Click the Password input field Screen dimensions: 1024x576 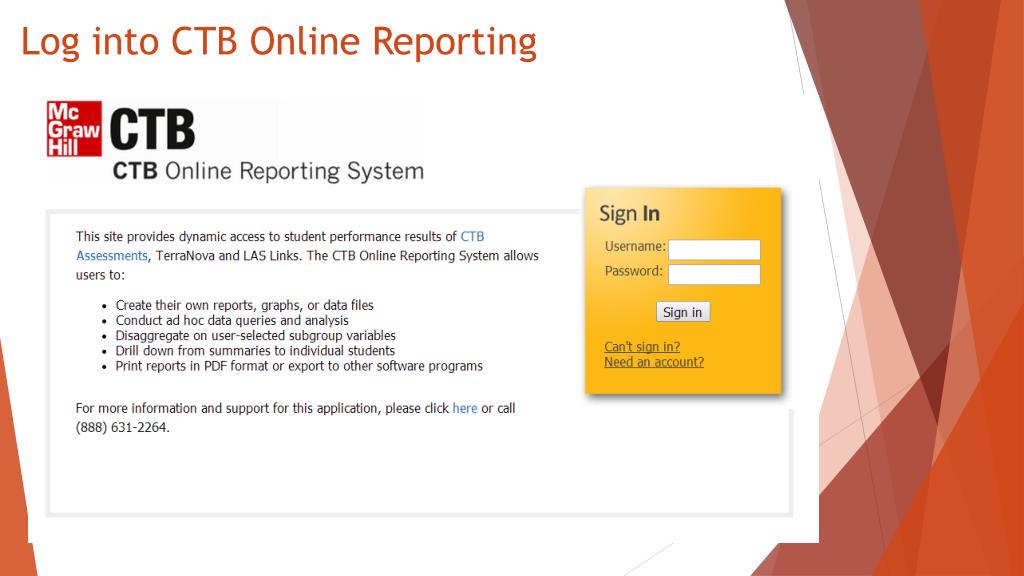click(714, 274)
